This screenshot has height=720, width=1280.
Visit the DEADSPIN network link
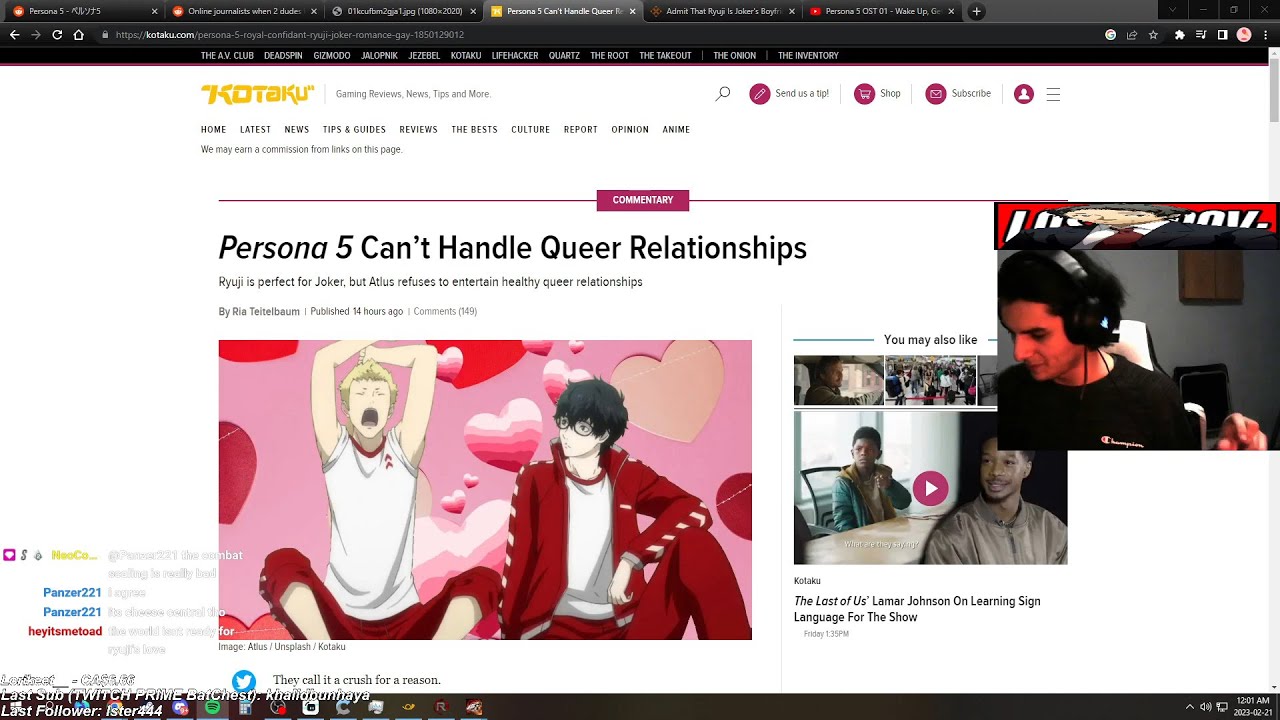283,56
